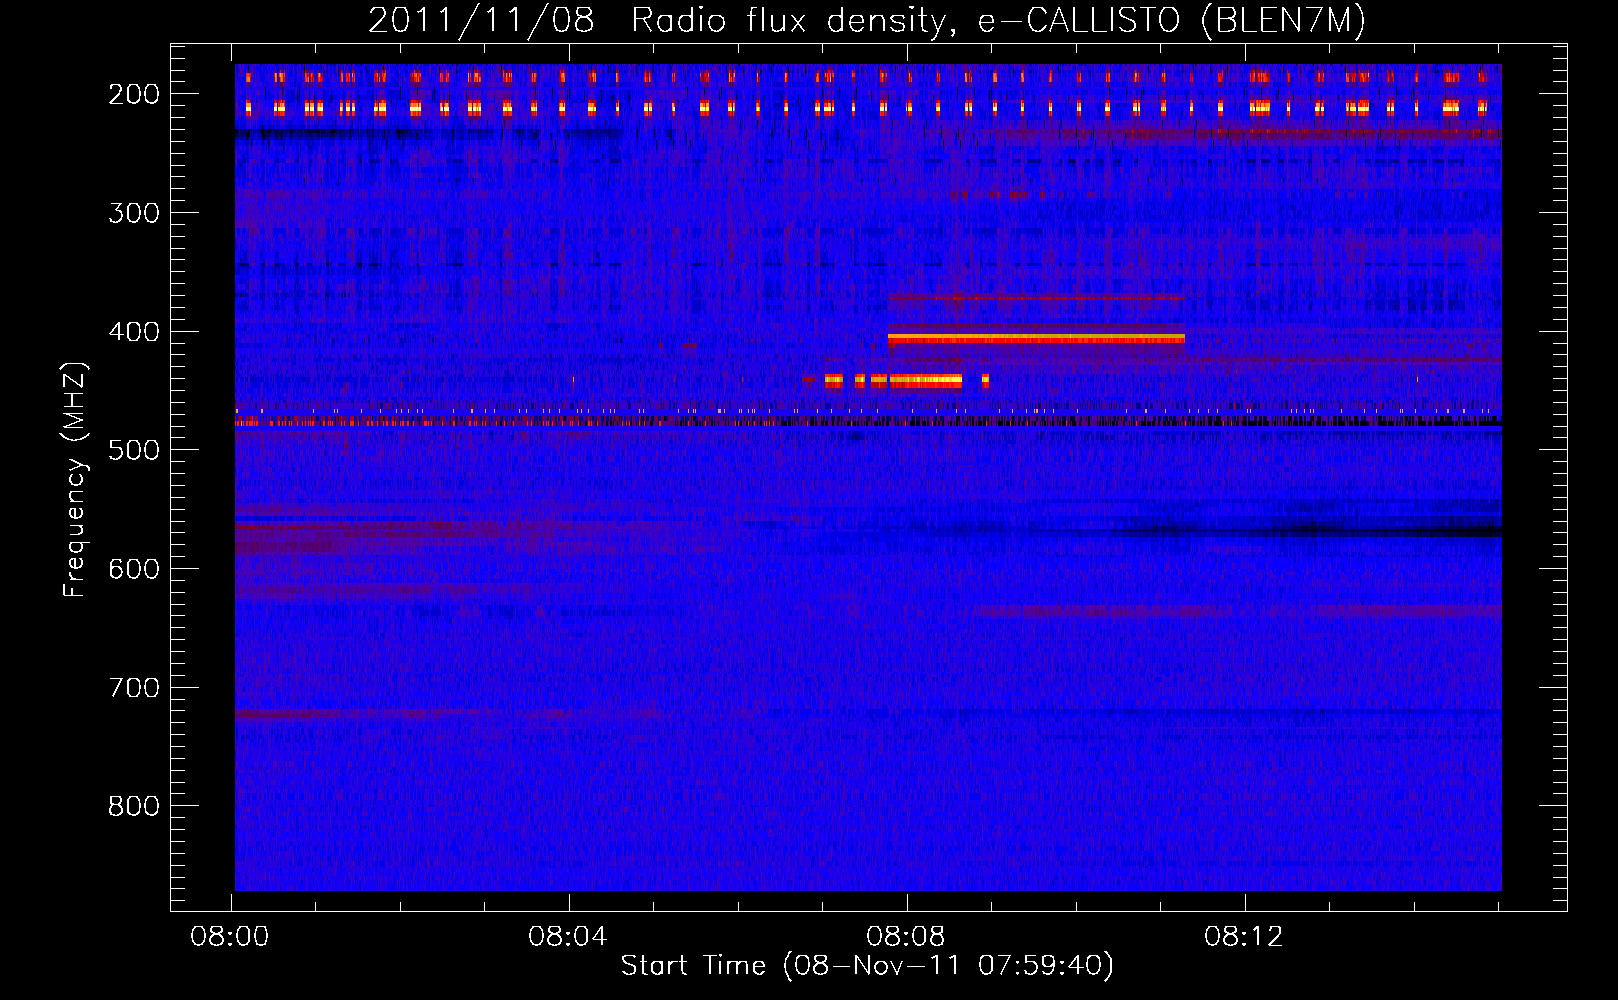
Task: Click the 08:00 time tick label
Action: click(230, 937)
